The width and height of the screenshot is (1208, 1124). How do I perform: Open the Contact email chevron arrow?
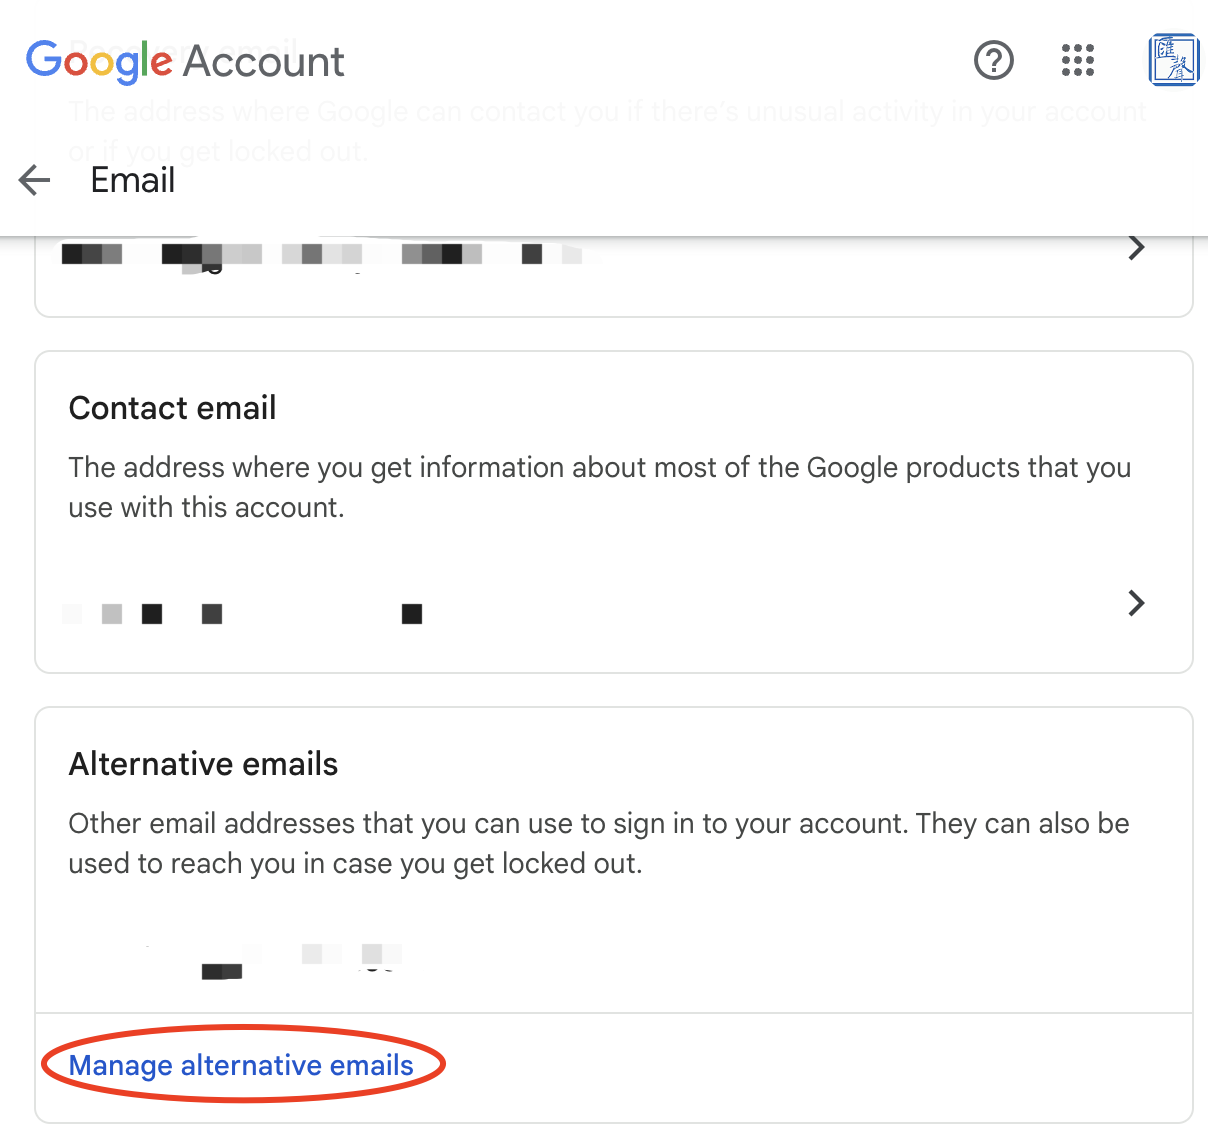[1136, 603]
